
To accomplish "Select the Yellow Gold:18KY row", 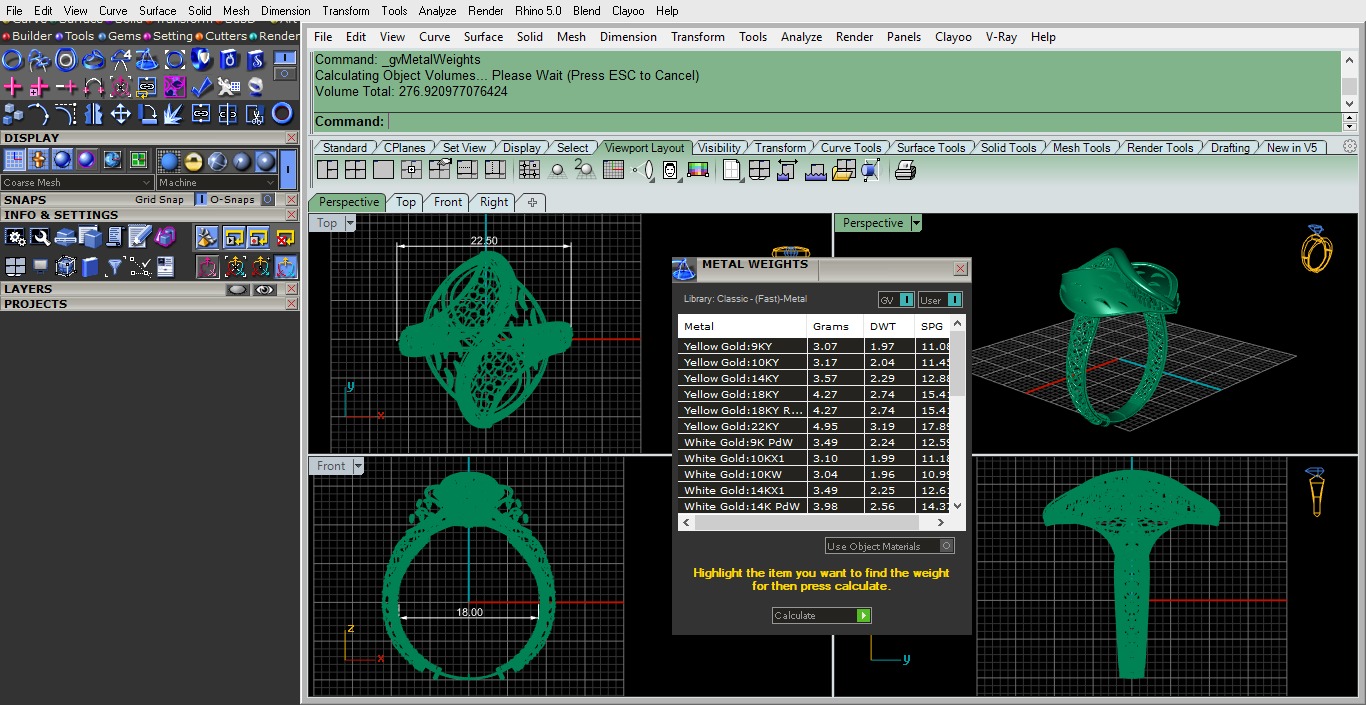I will coord(815,394).
